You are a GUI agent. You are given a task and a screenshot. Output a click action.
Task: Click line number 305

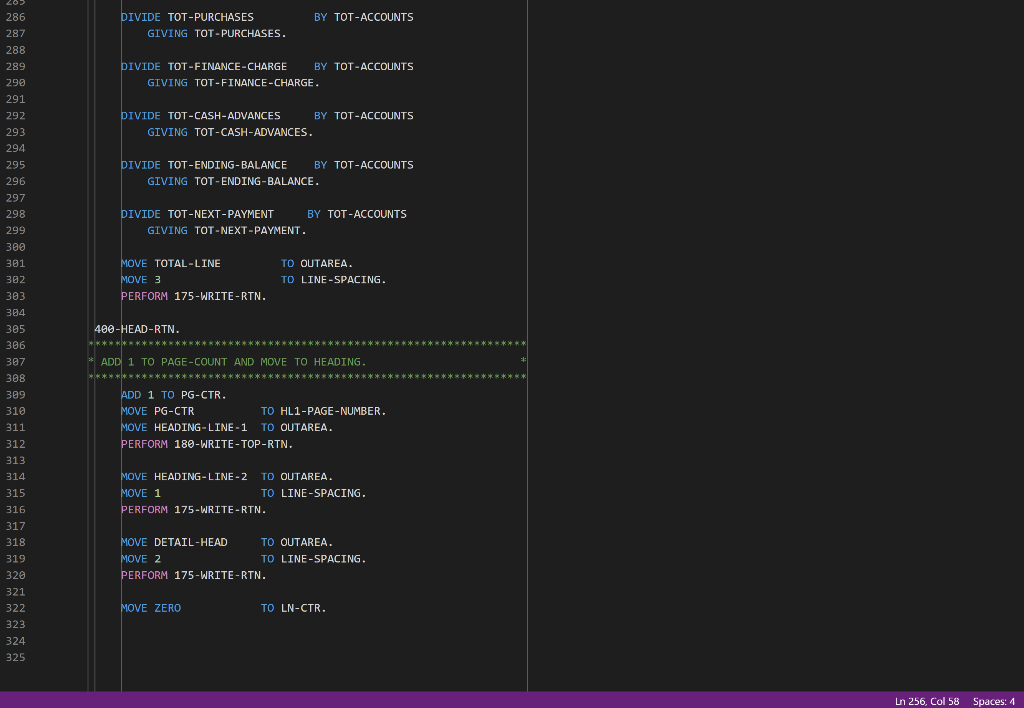15,328
